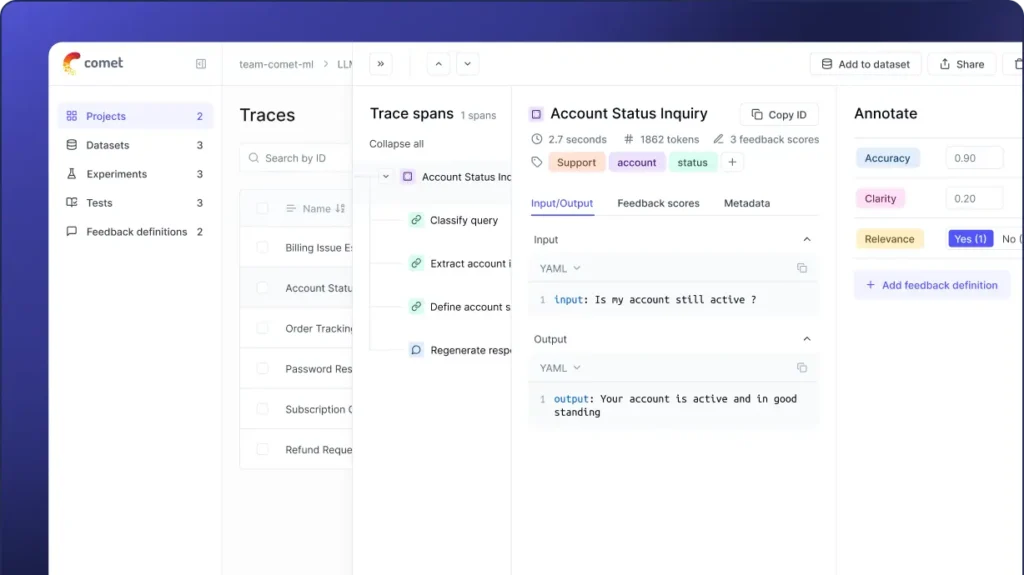Collapse the Account Status Inquiry span tree

click(x=386, y=177)
